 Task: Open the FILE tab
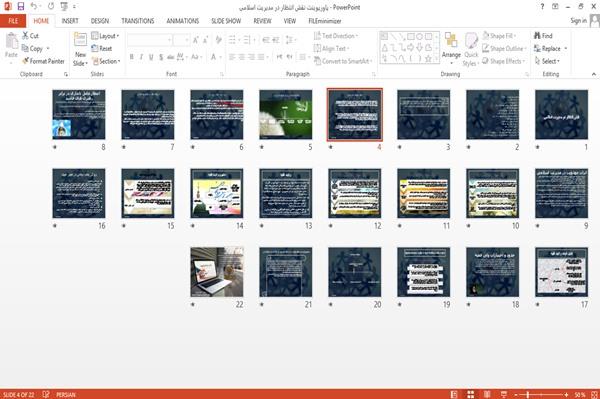point(13,21)
